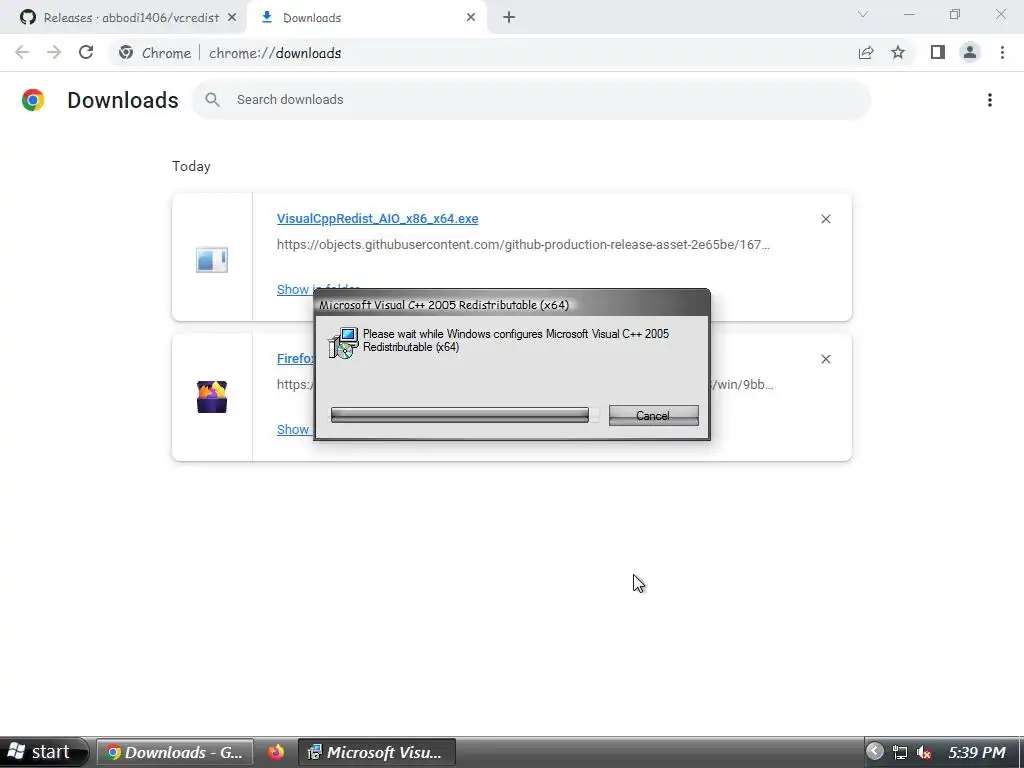The image size is (1024, 768).
Task: Open the Chrome profile menu
Action: click(x=970, y=53)
